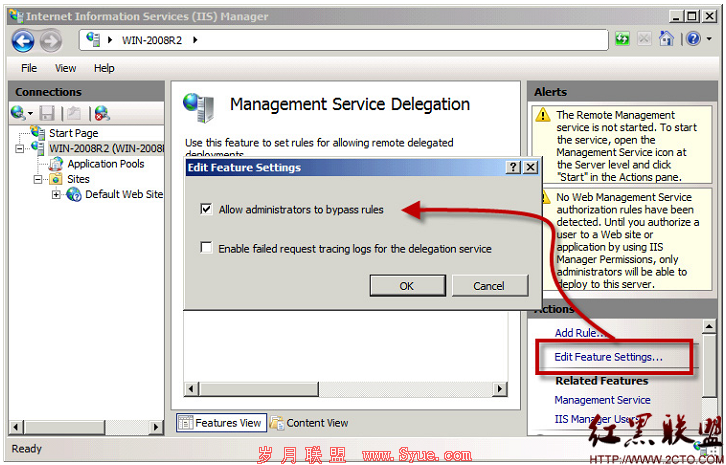
Task: Click the Delete Connection icon in Connections
Action: 102,113
